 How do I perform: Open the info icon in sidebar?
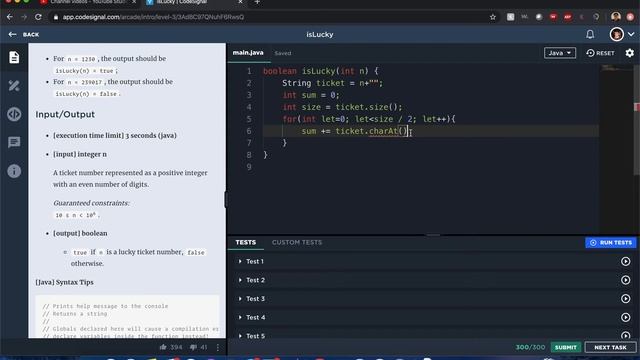point(14,171)
